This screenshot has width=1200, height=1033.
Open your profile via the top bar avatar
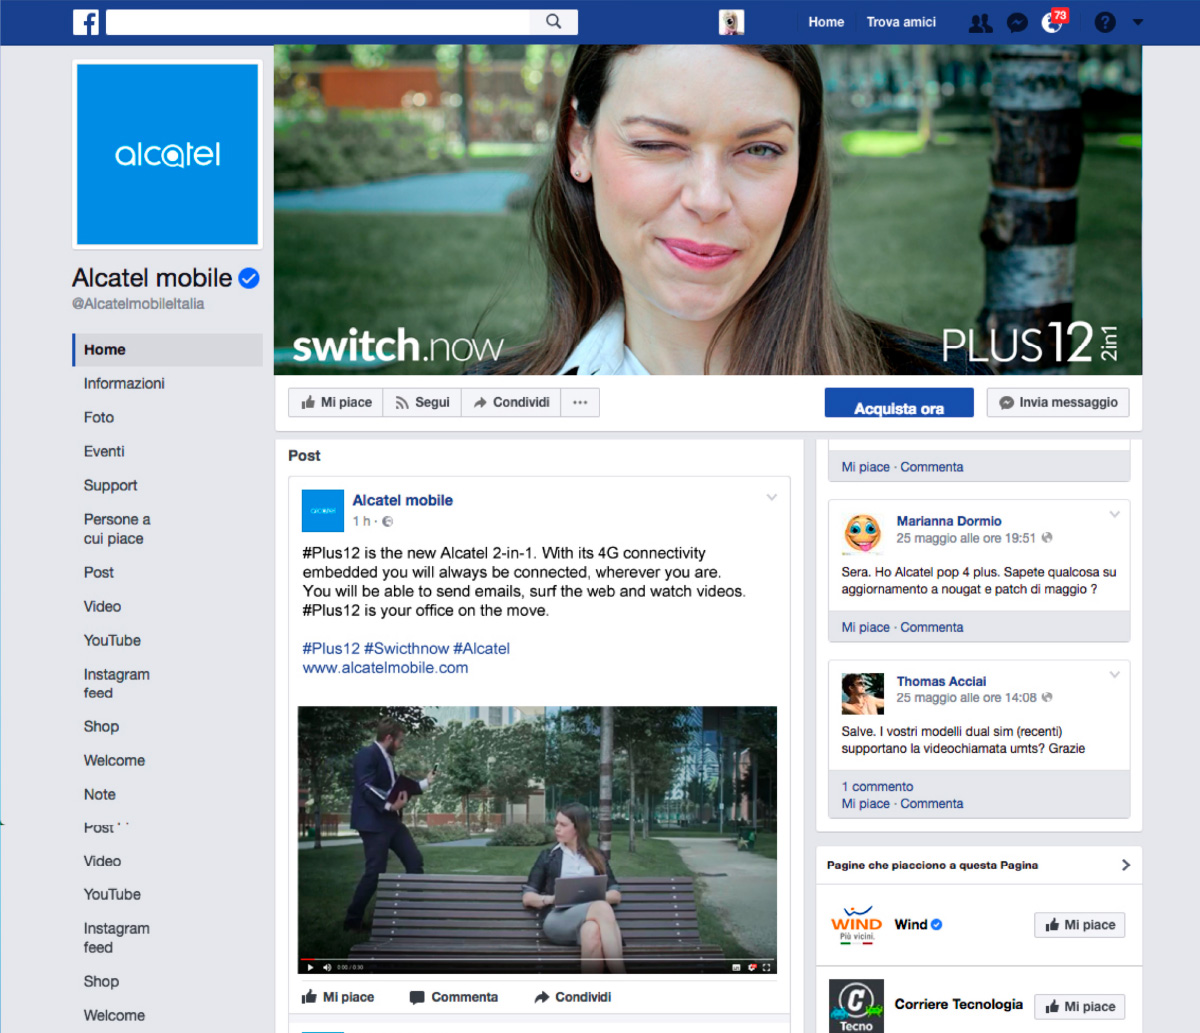point(731,22)
